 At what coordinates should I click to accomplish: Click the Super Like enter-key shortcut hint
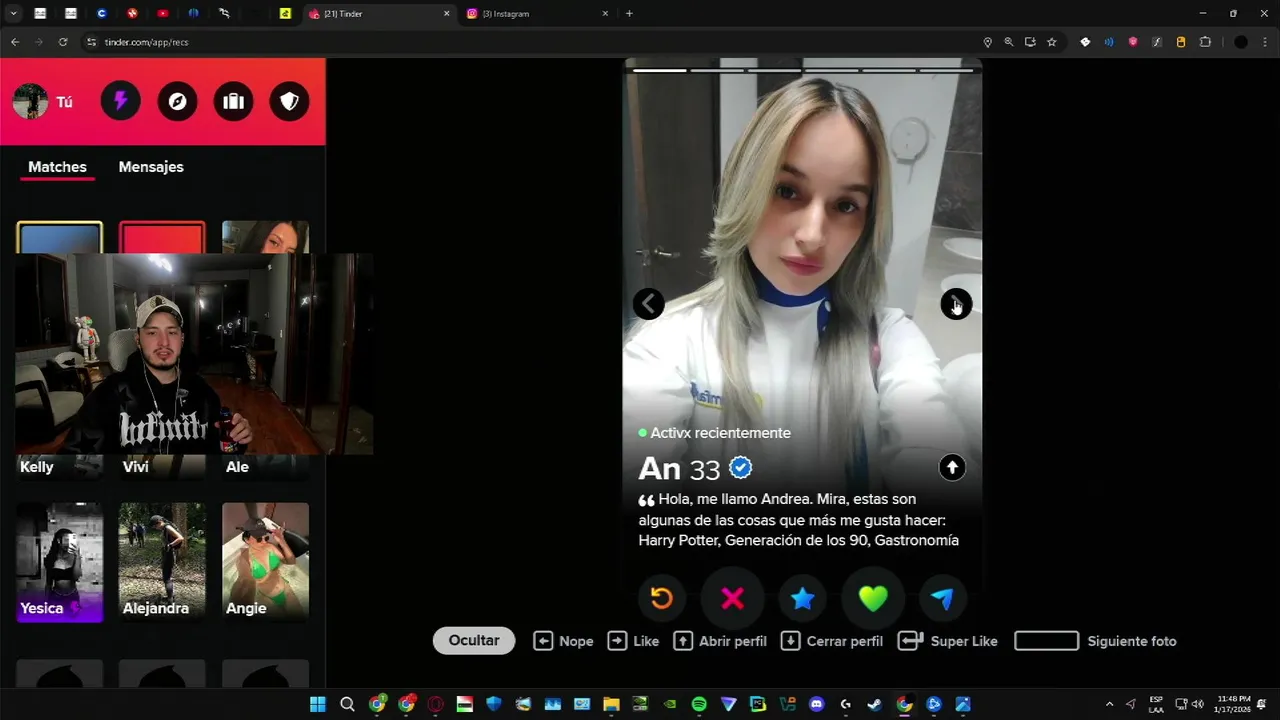[x=948, y=641]
